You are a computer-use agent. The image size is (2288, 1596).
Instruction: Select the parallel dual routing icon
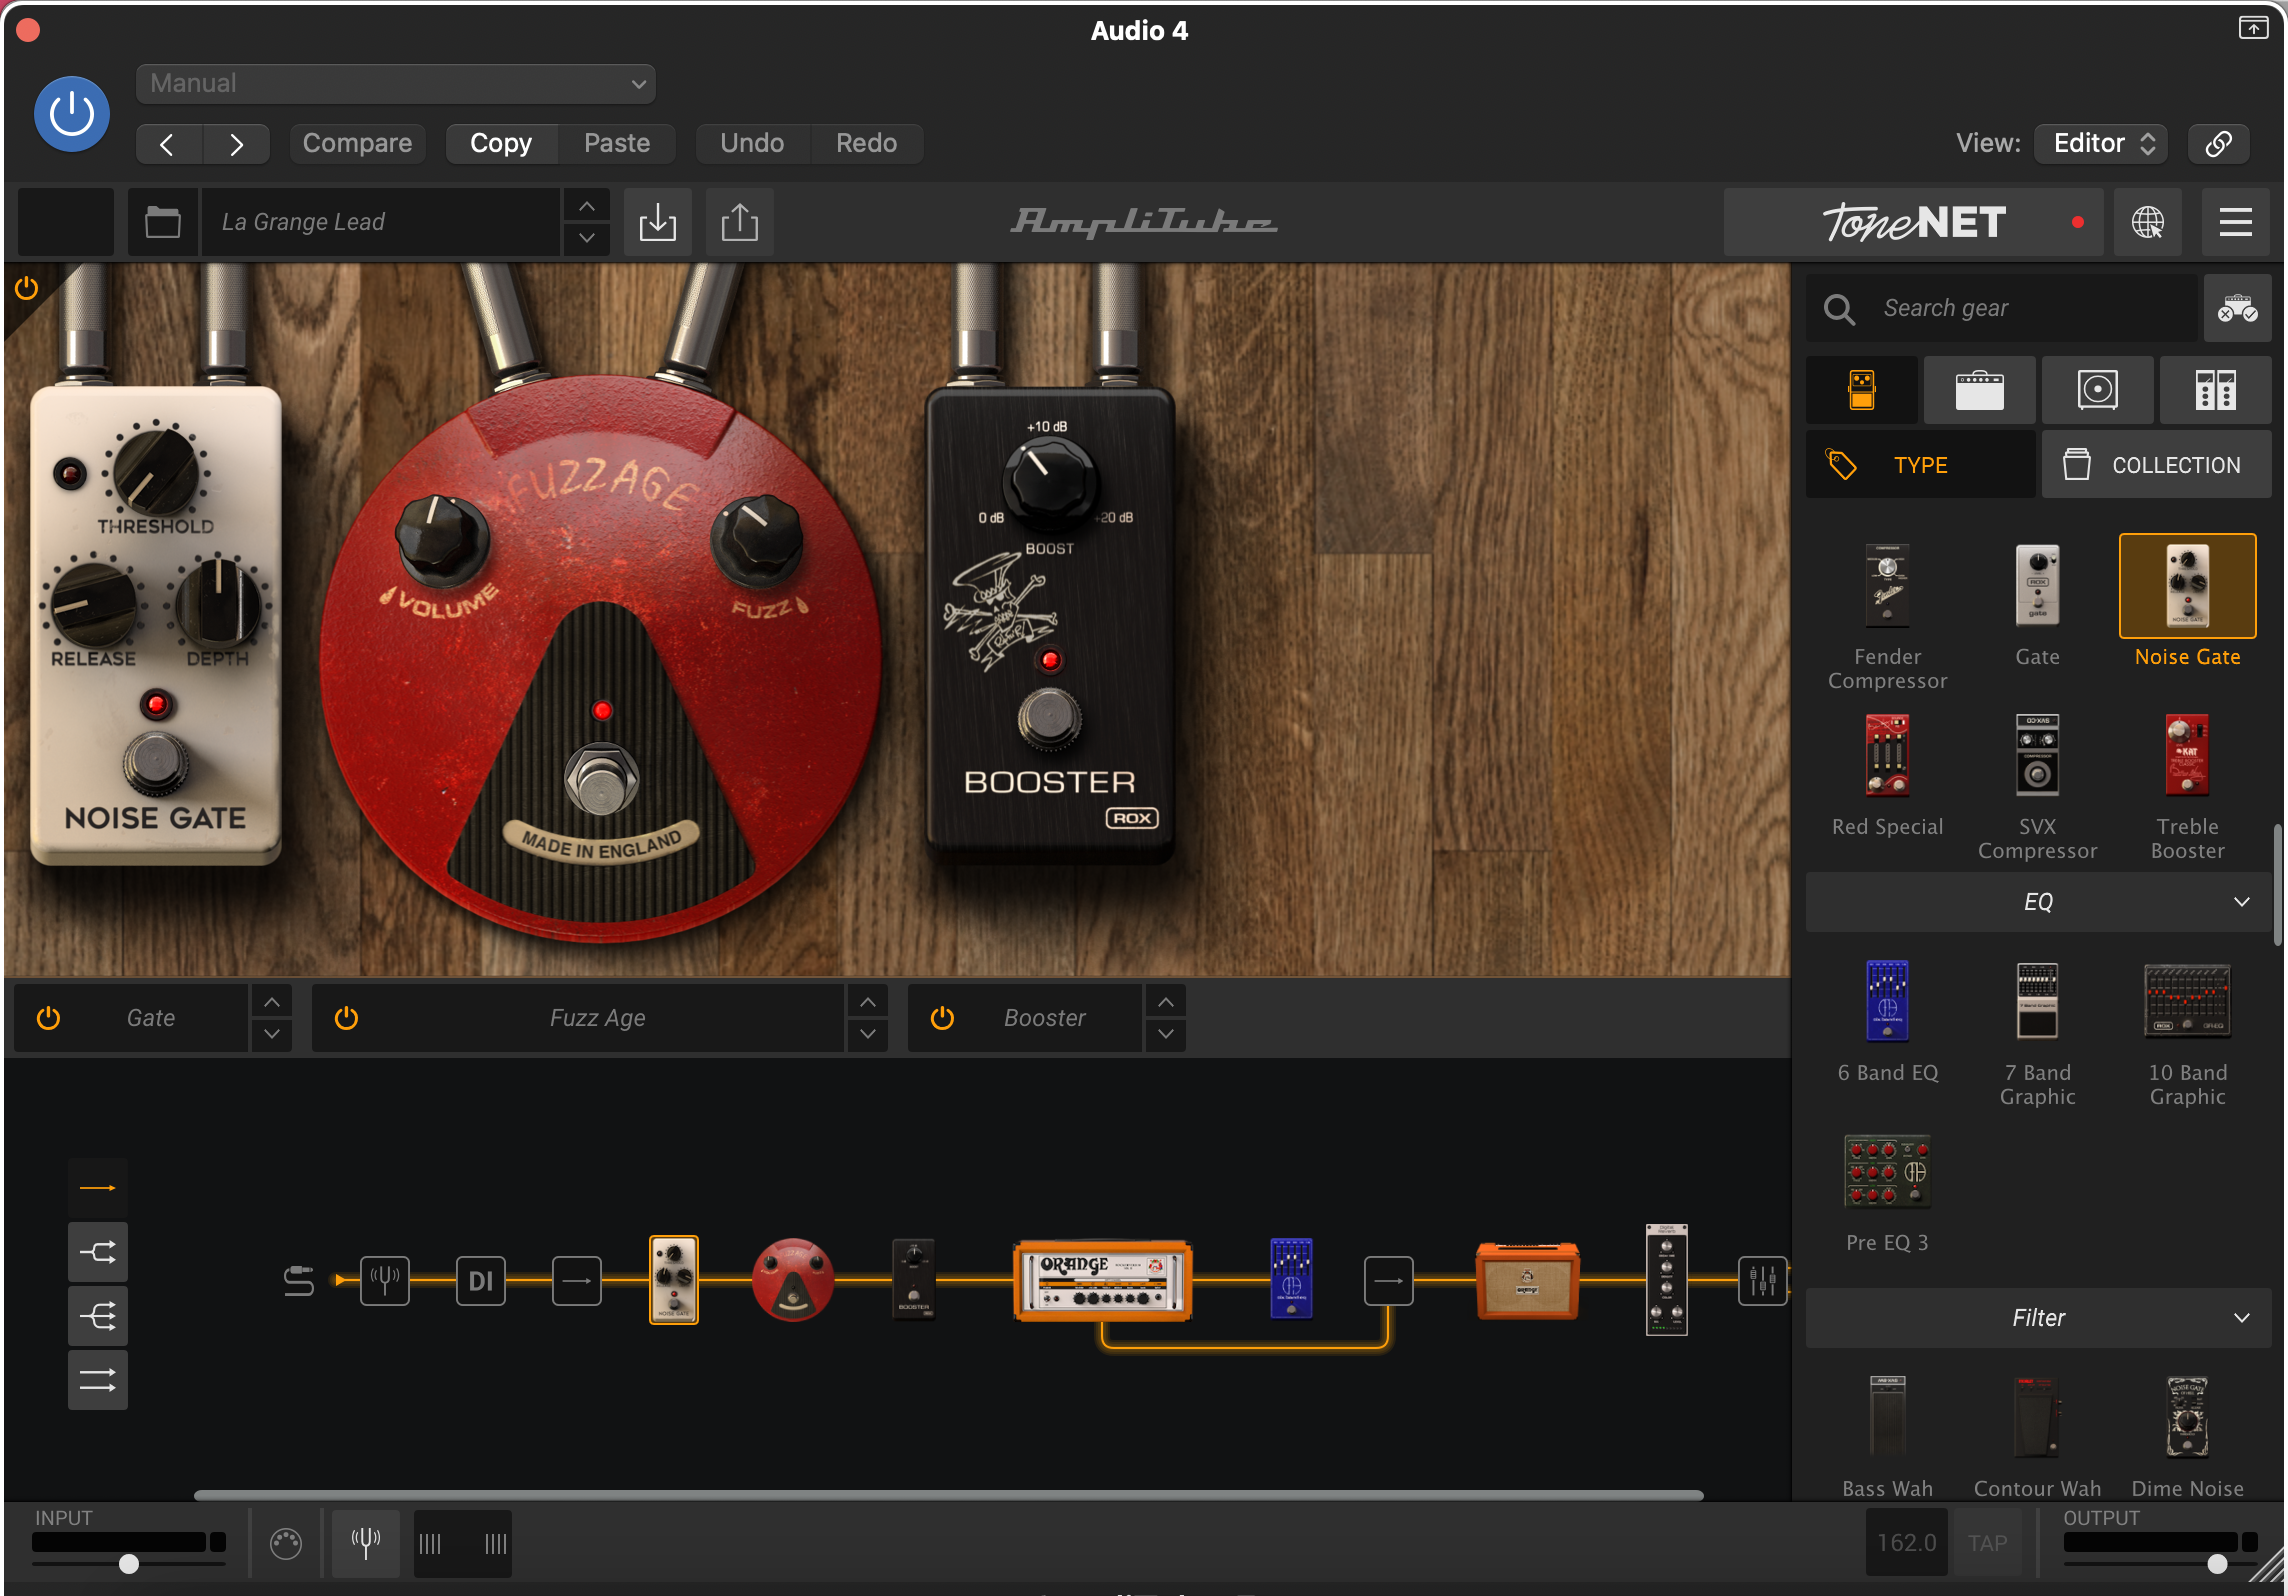98,1380
